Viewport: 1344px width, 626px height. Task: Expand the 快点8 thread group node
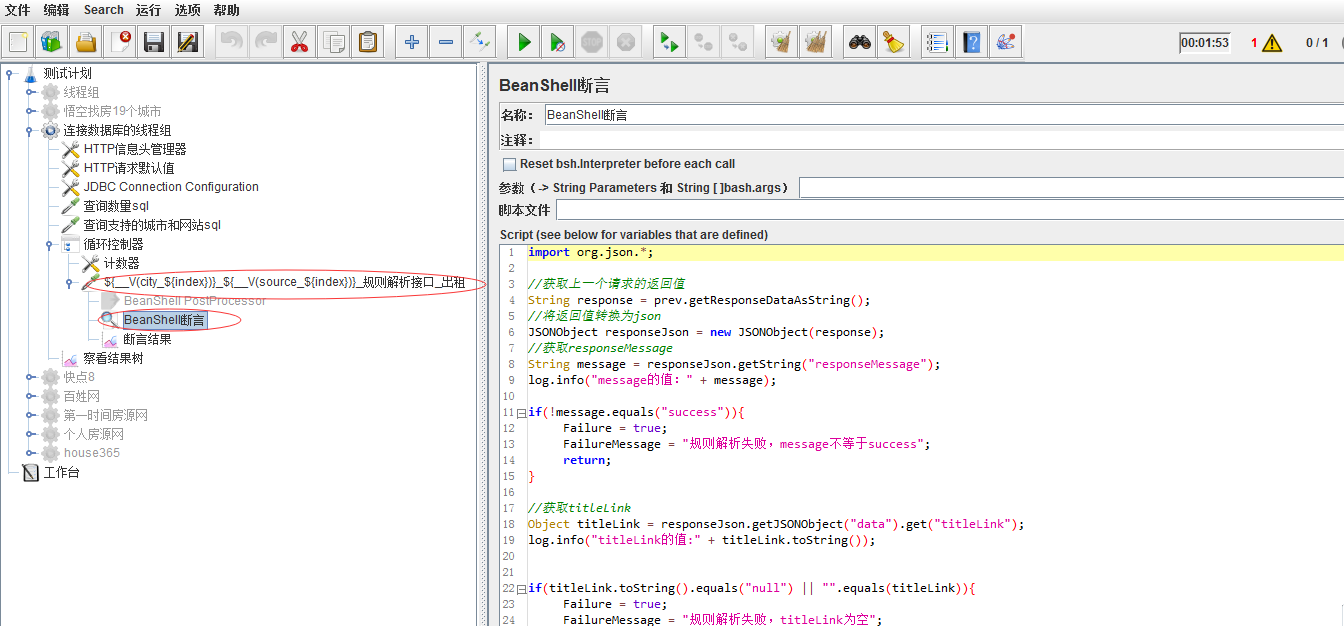pos(31,377)
